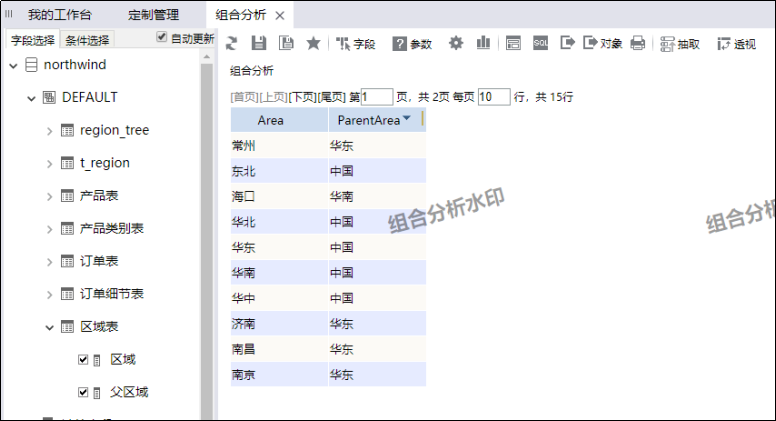The height and width of the screenshot is (421, 776).
Task: Click the 父区域 field column icon
Action: pyautogui.click(x=97, y=393)
